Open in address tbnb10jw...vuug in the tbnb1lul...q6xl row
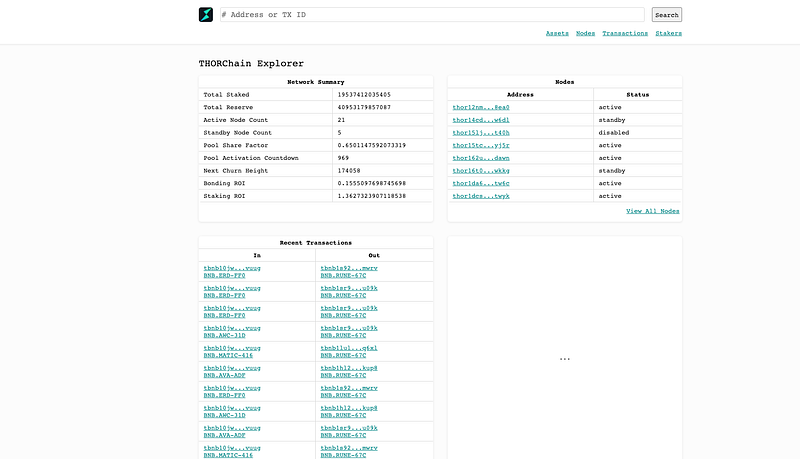Image resolution: width=800 pixels, height=459 pixels. point(232,348)
